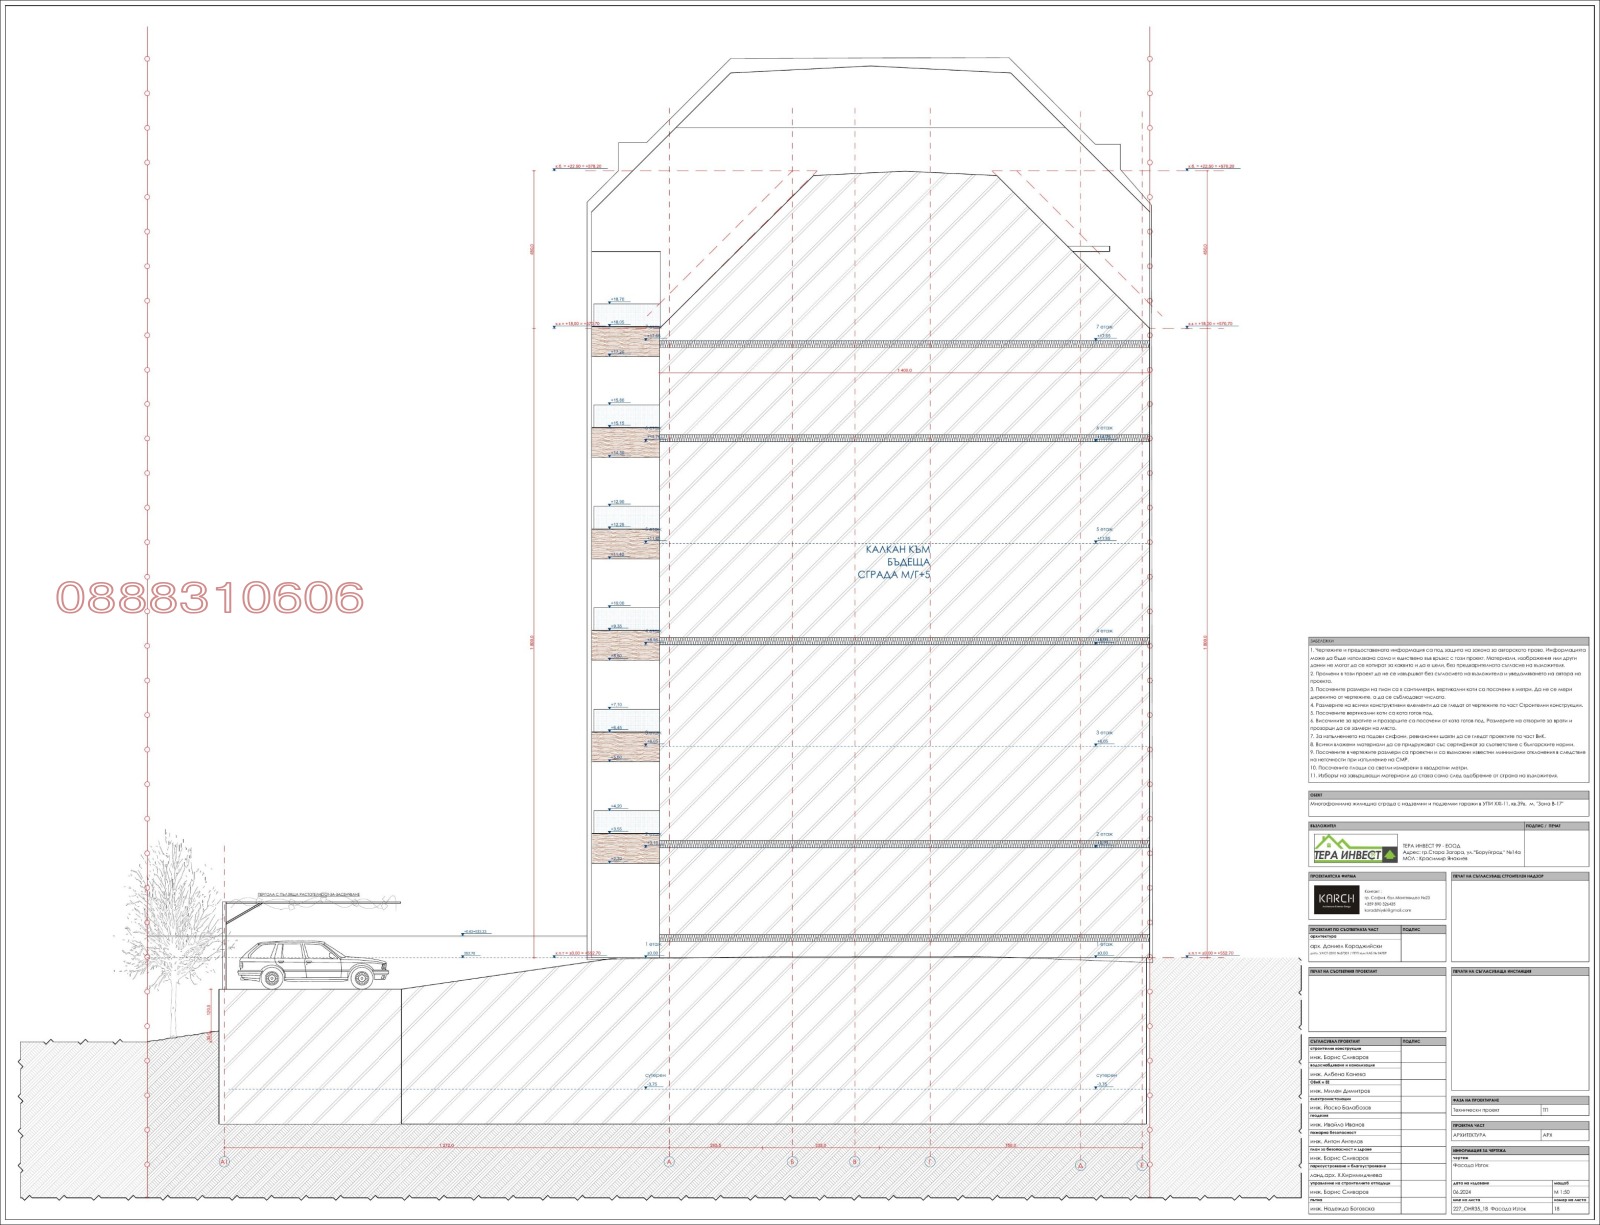
Task: Click the 1 372.0 horizontal dimension label
Action: pos(446,1145)
